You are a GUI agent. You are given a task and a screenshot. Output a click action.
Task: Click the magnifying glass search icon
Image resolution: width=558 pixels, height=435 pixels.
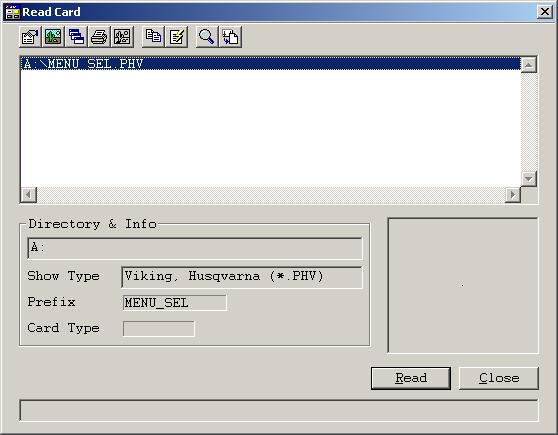click(207, 37)
